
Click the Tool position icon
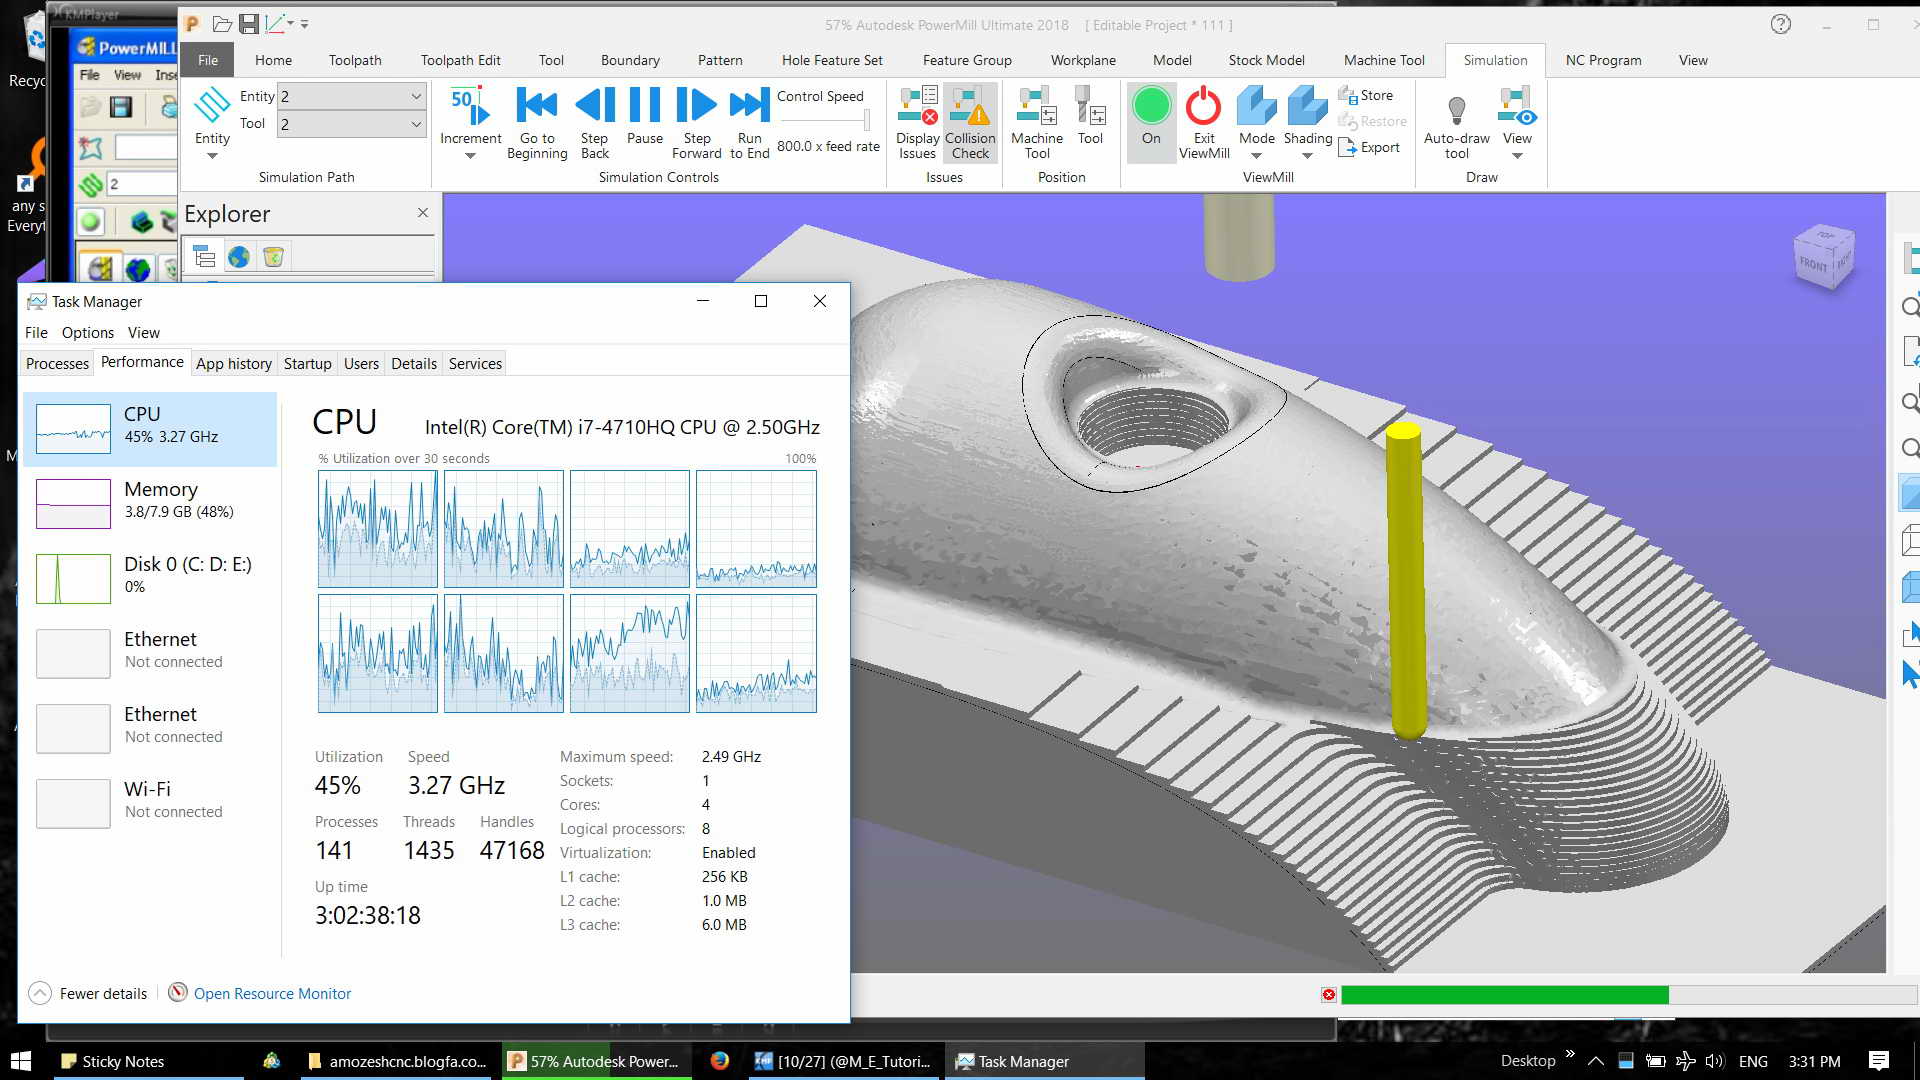(1090, 116)
